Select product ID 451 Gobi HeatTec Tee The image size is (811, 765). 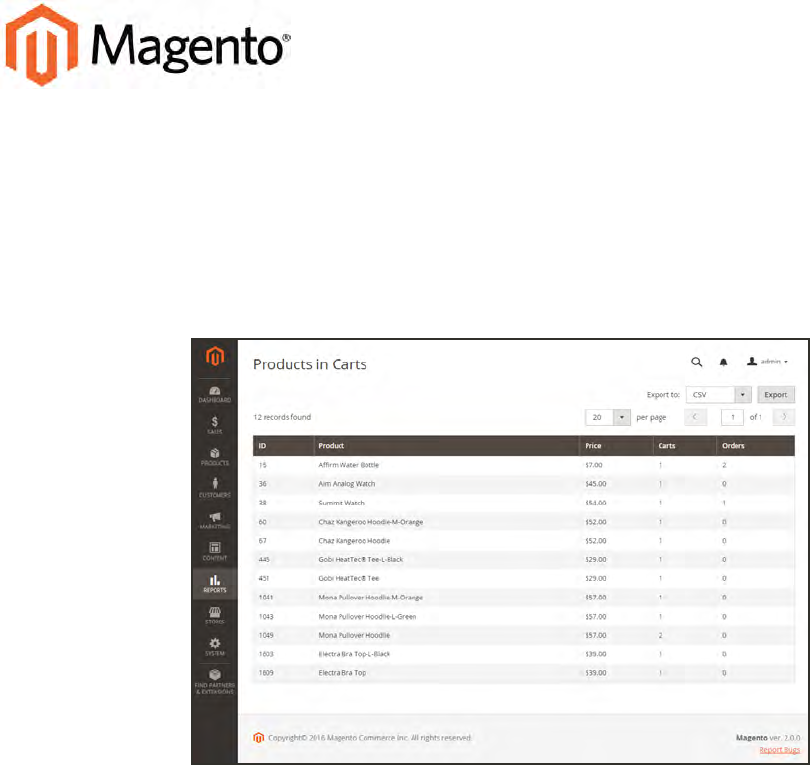[x=523, y=579]
